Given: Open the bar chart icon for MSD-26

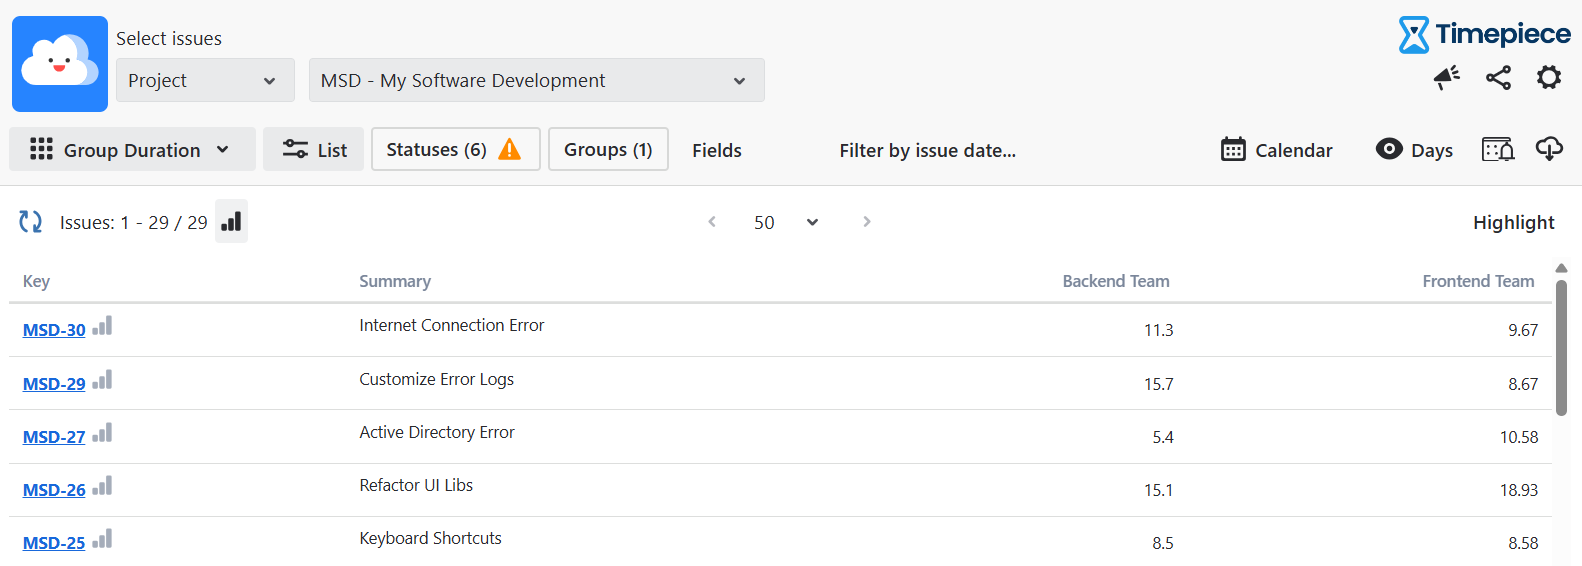Looking at the screenshot, I should (x=102, y=486).
